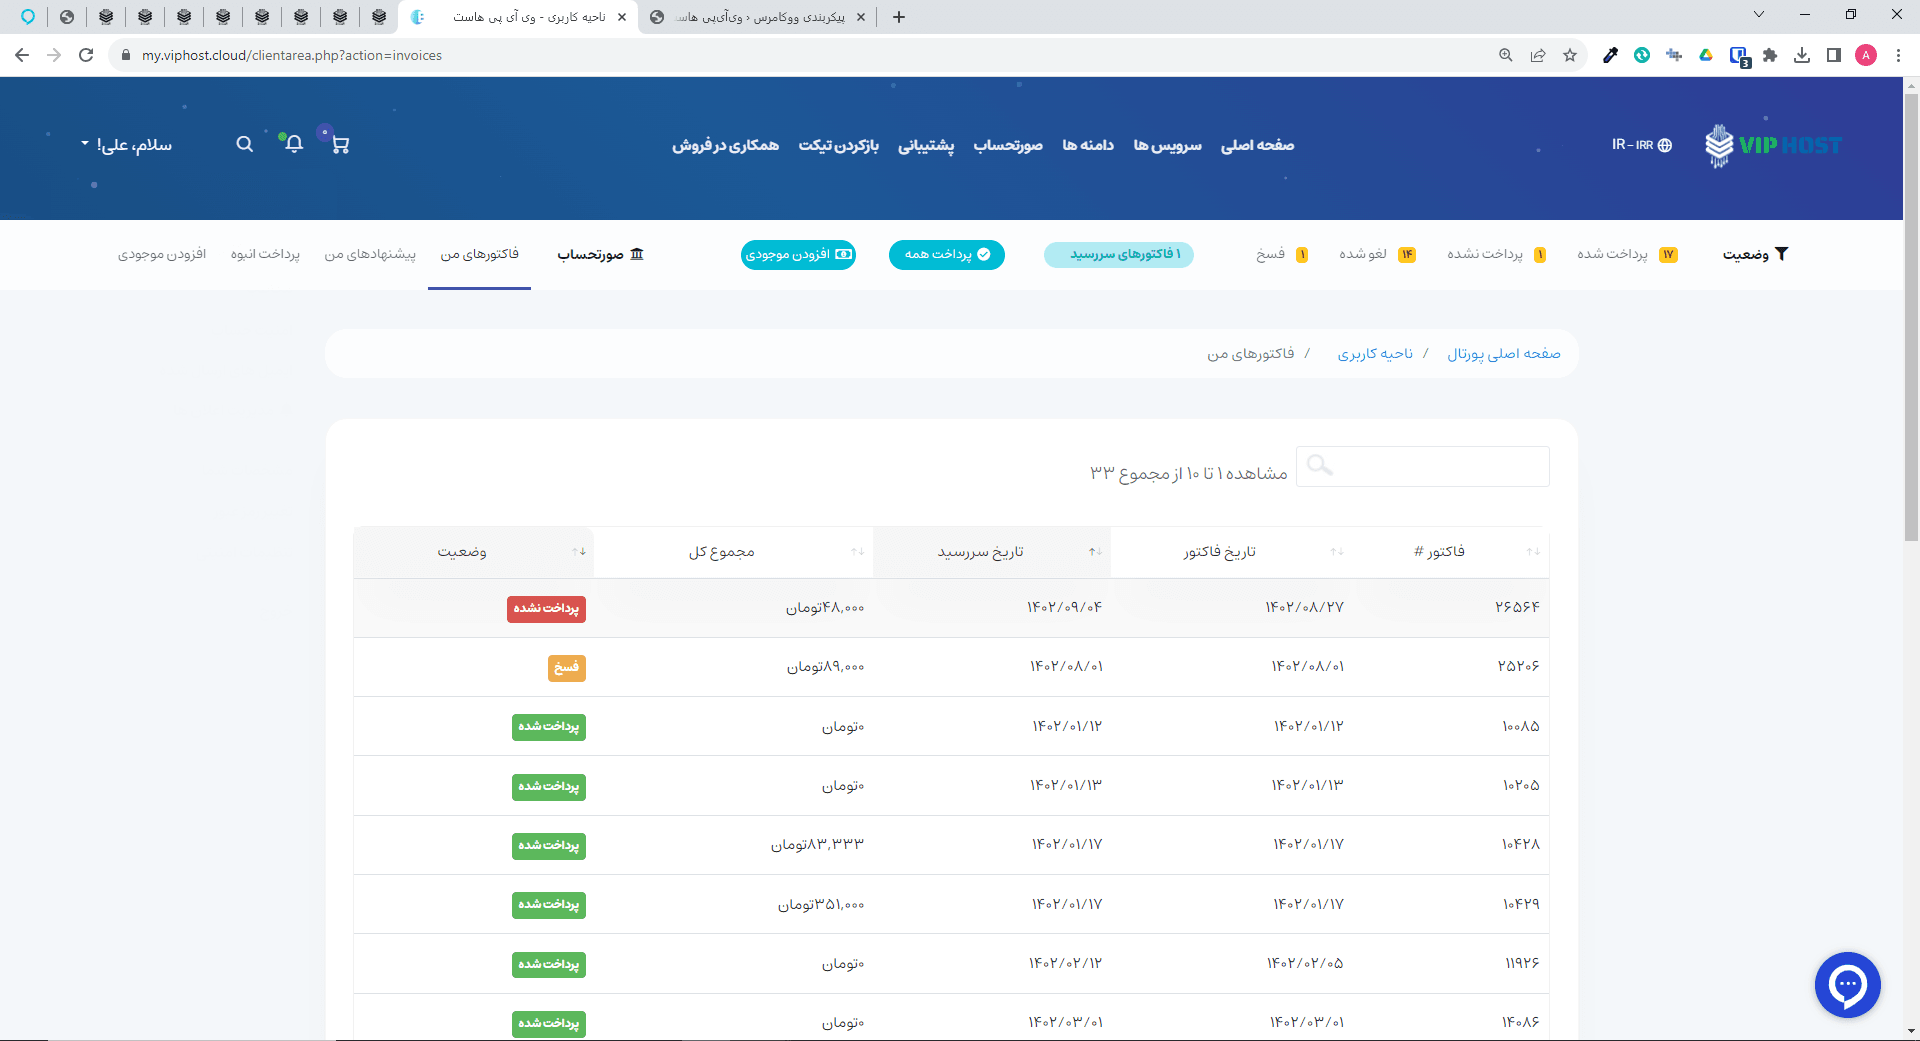Switch to the فاکتورهای من tab
This screenshot has width=1920, height=1041.
tap(479, 254)
